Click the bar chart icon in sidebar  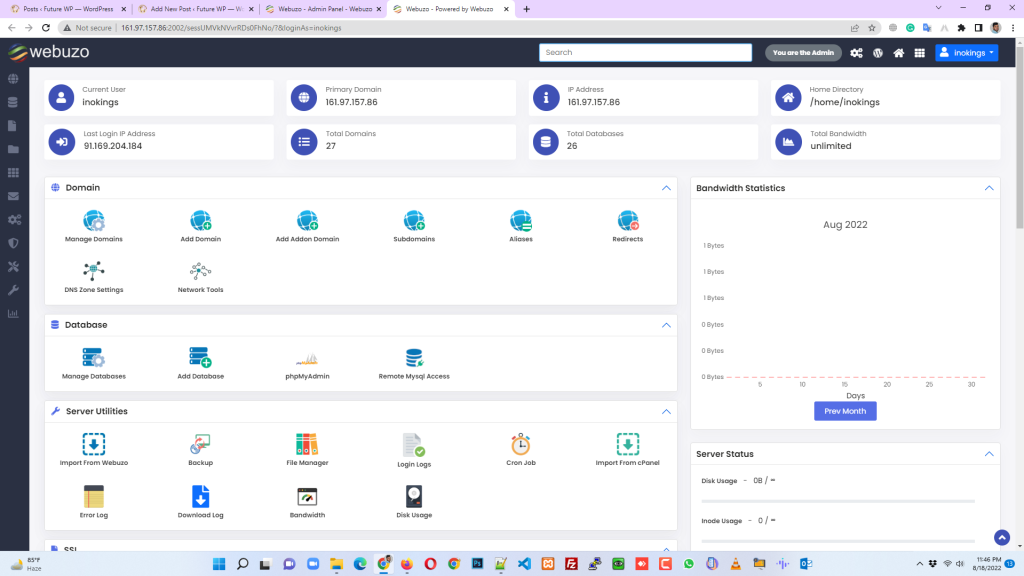[13, 313]
